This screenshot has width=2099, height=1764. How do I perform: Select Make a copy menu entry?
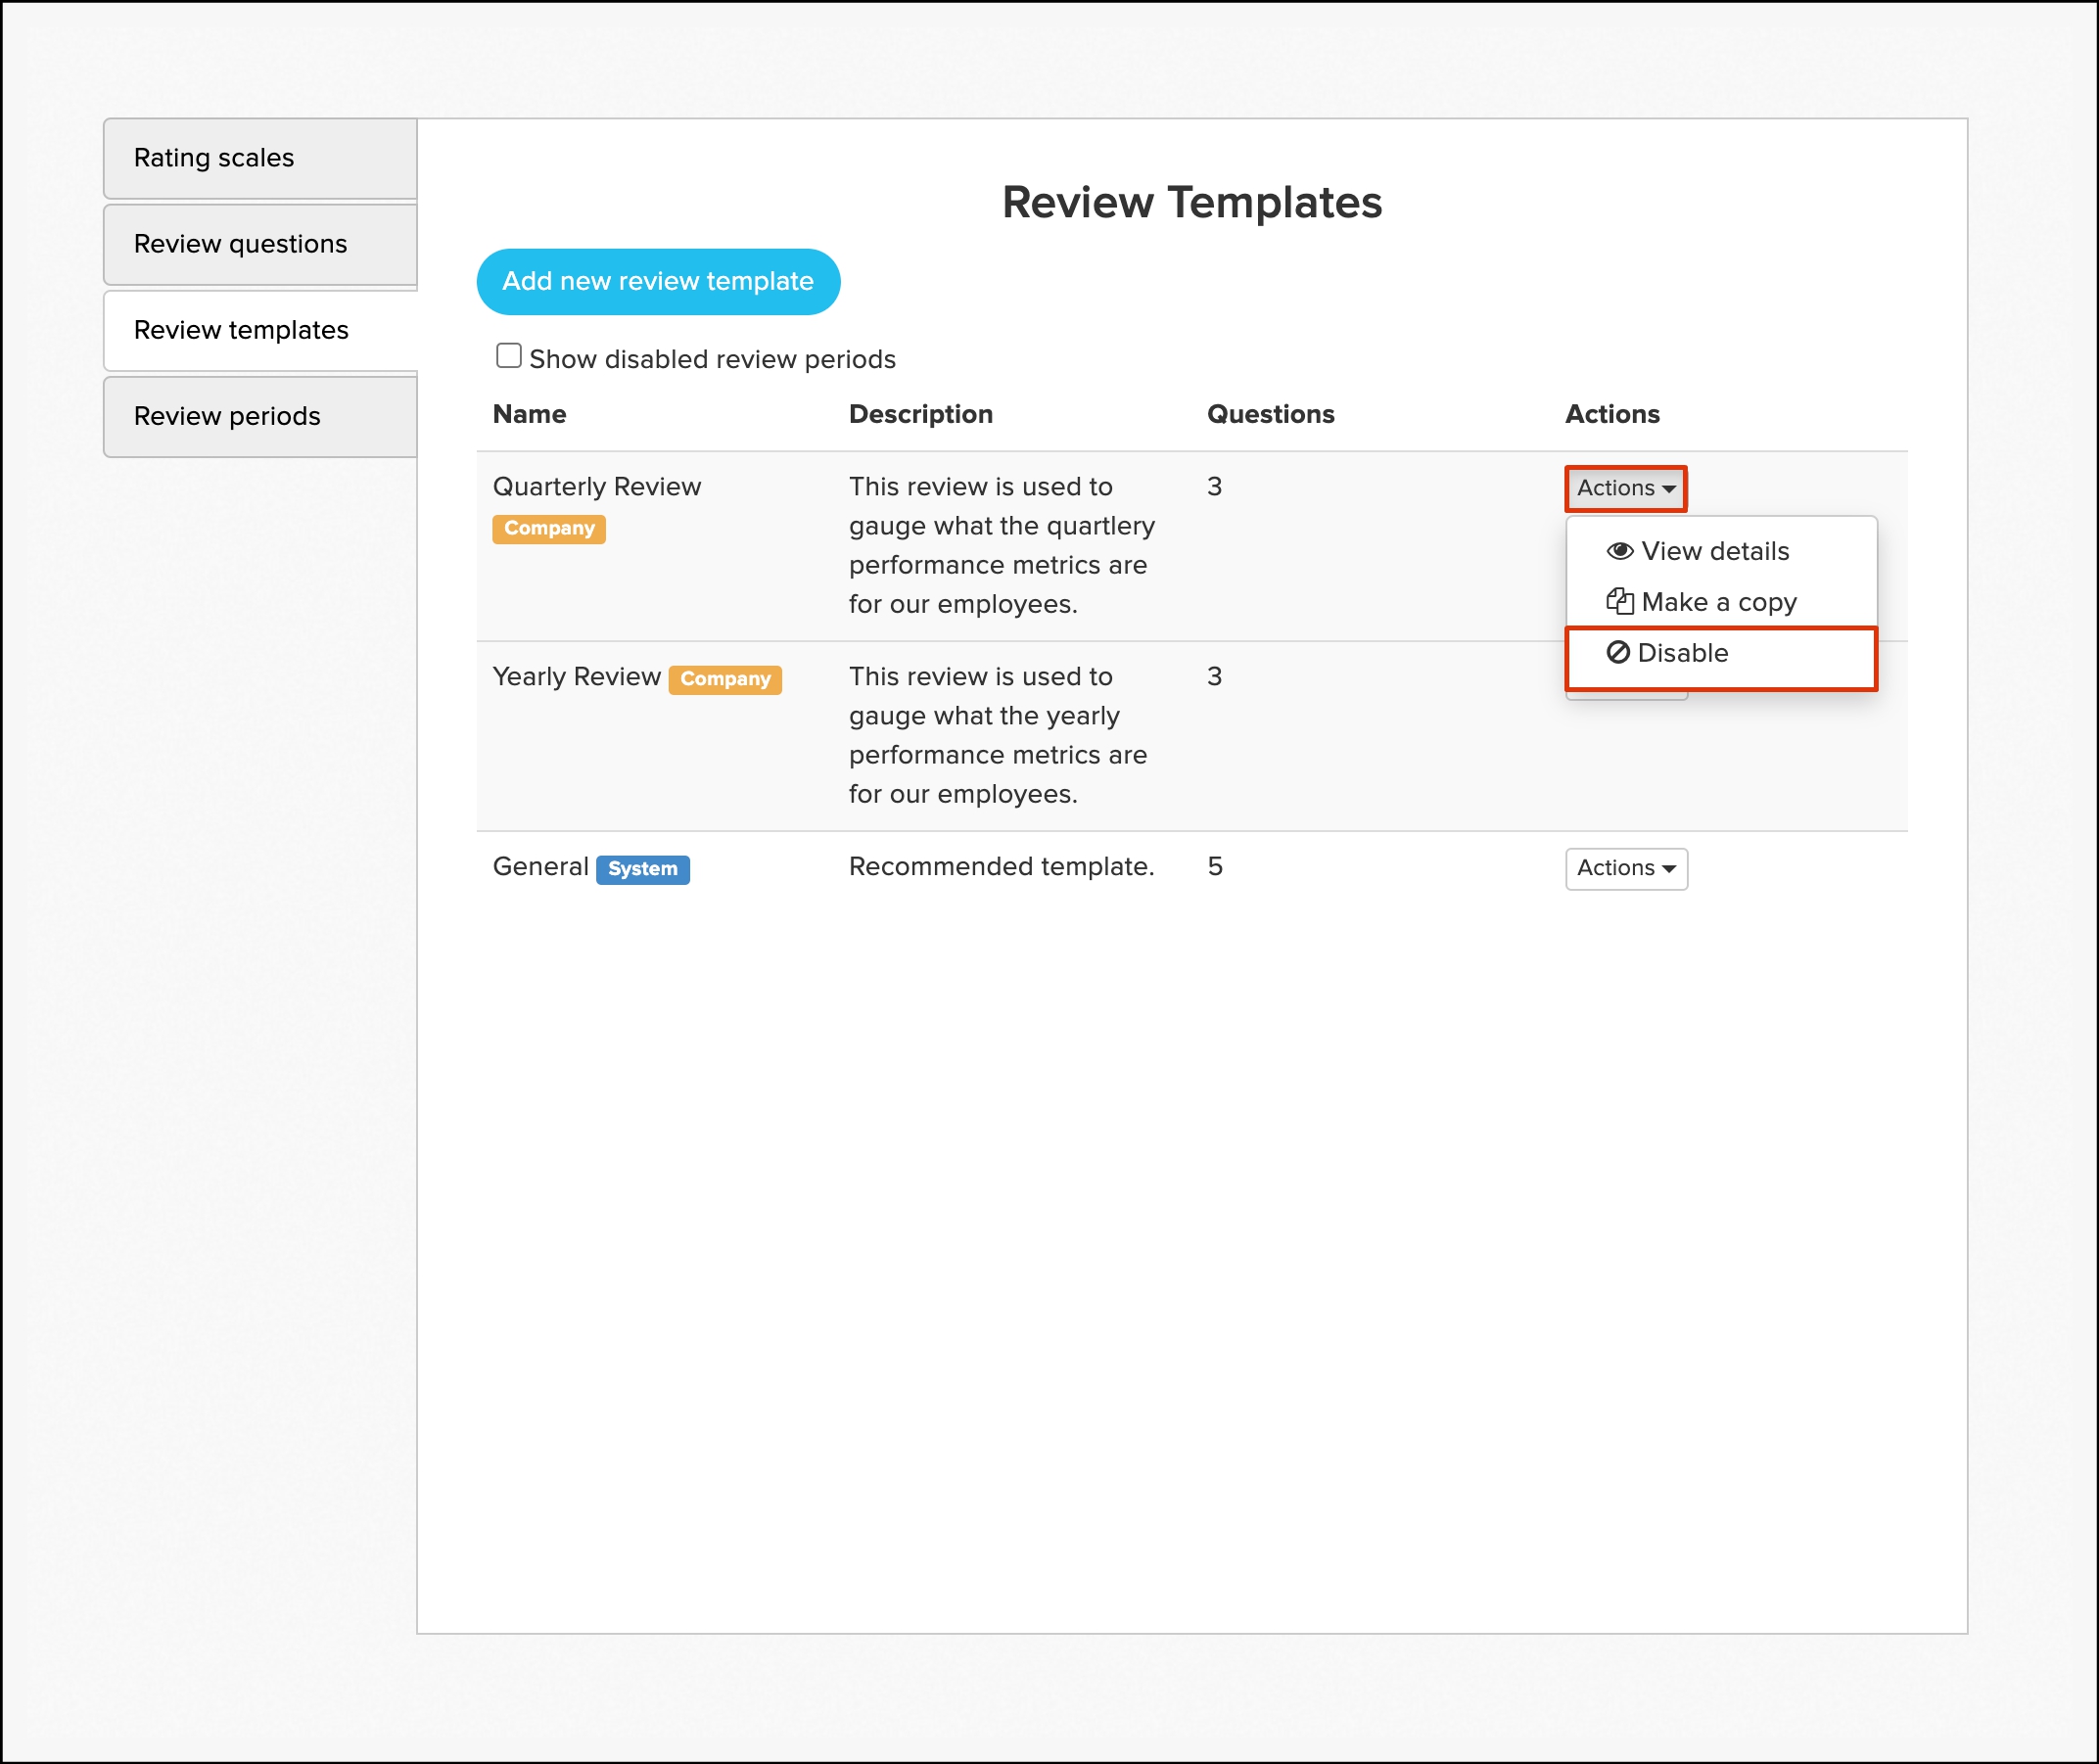click(x=1718, y=602)
